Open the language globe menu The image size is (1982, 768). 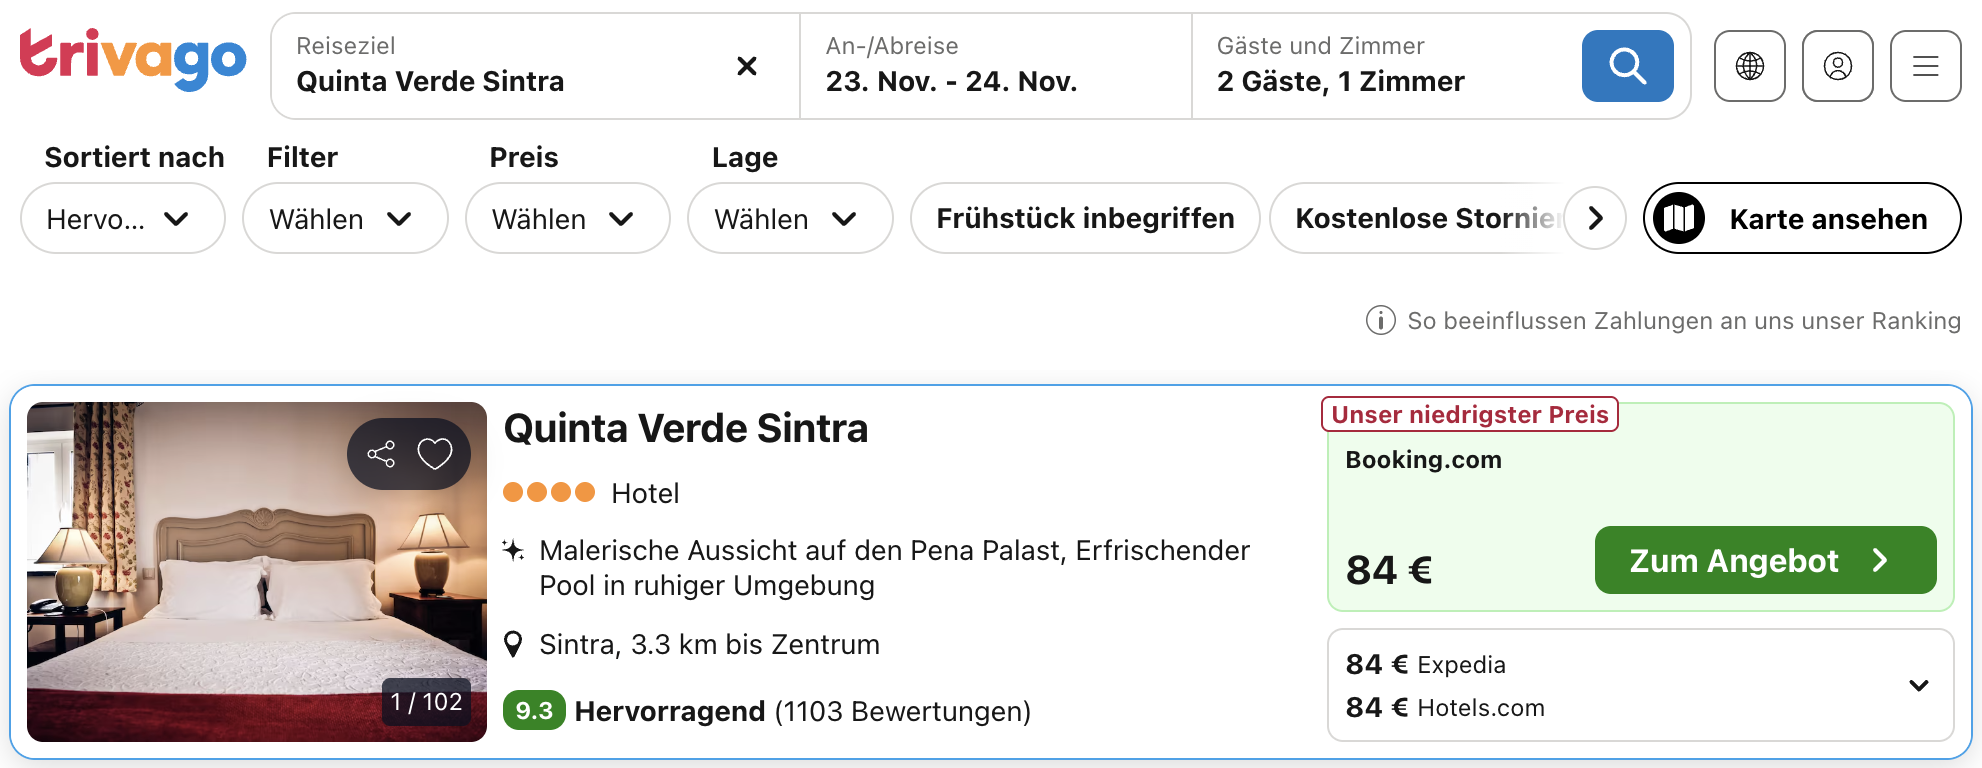(x=1749, y=66)
